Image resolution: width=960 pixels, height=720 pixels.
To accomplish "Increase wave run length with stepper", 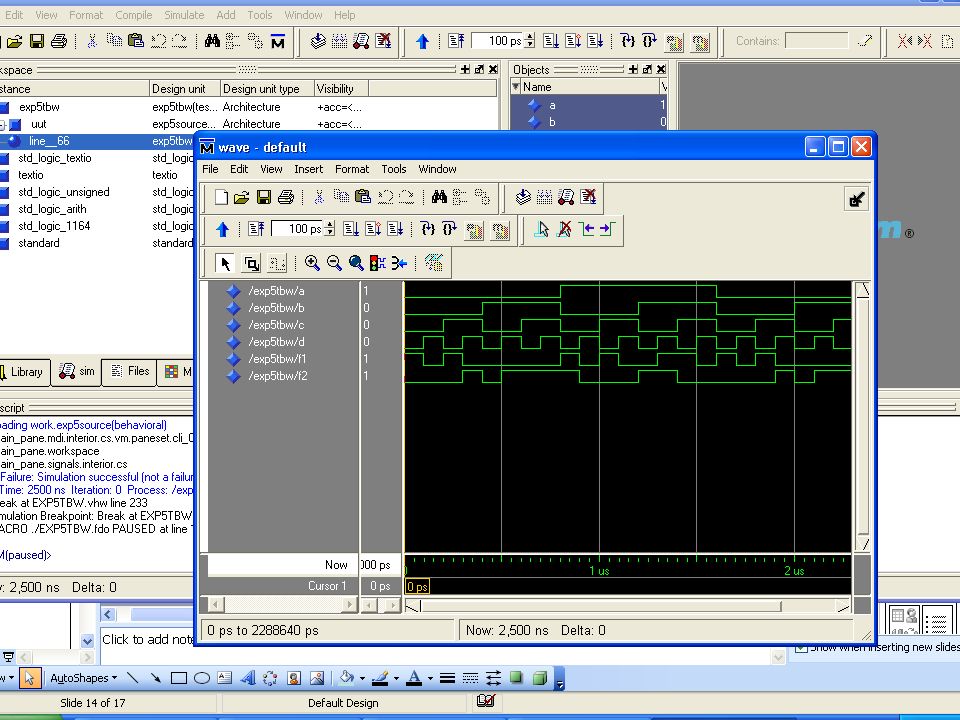I will click(330, 225).
